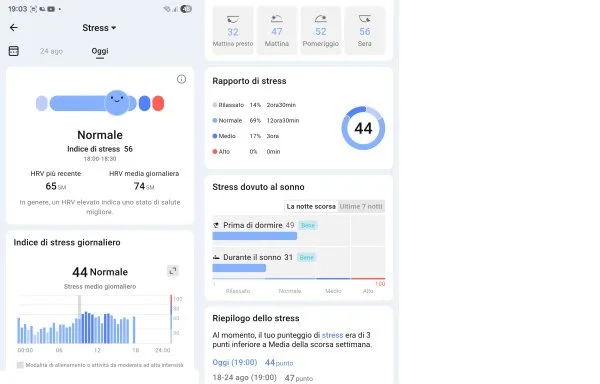
Task: Switch to Ultime 7 notti tab
Action: [361, 207]
